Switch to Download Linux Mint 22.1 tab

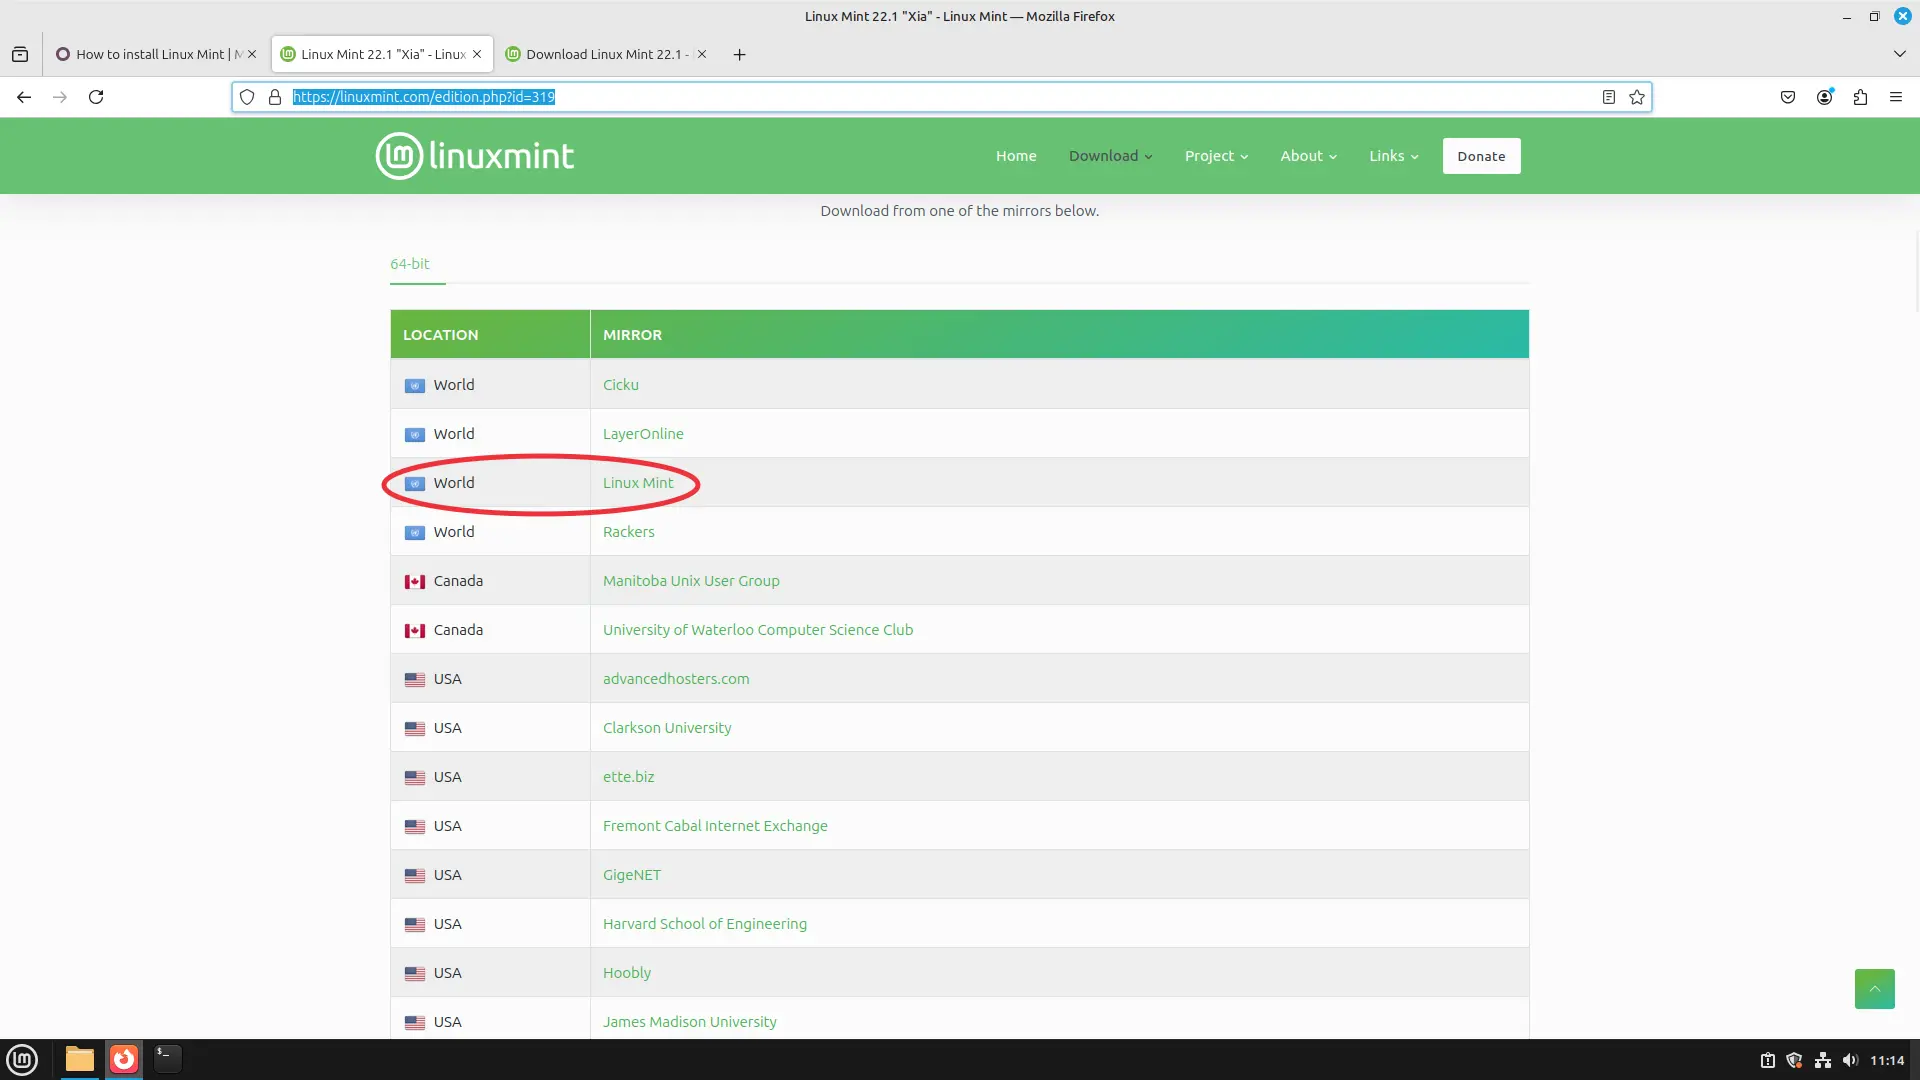click(603, 54)
